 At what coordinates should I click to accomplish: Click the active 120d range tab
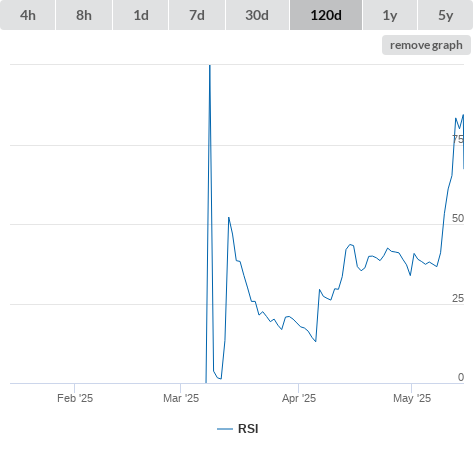pos(326,15)
